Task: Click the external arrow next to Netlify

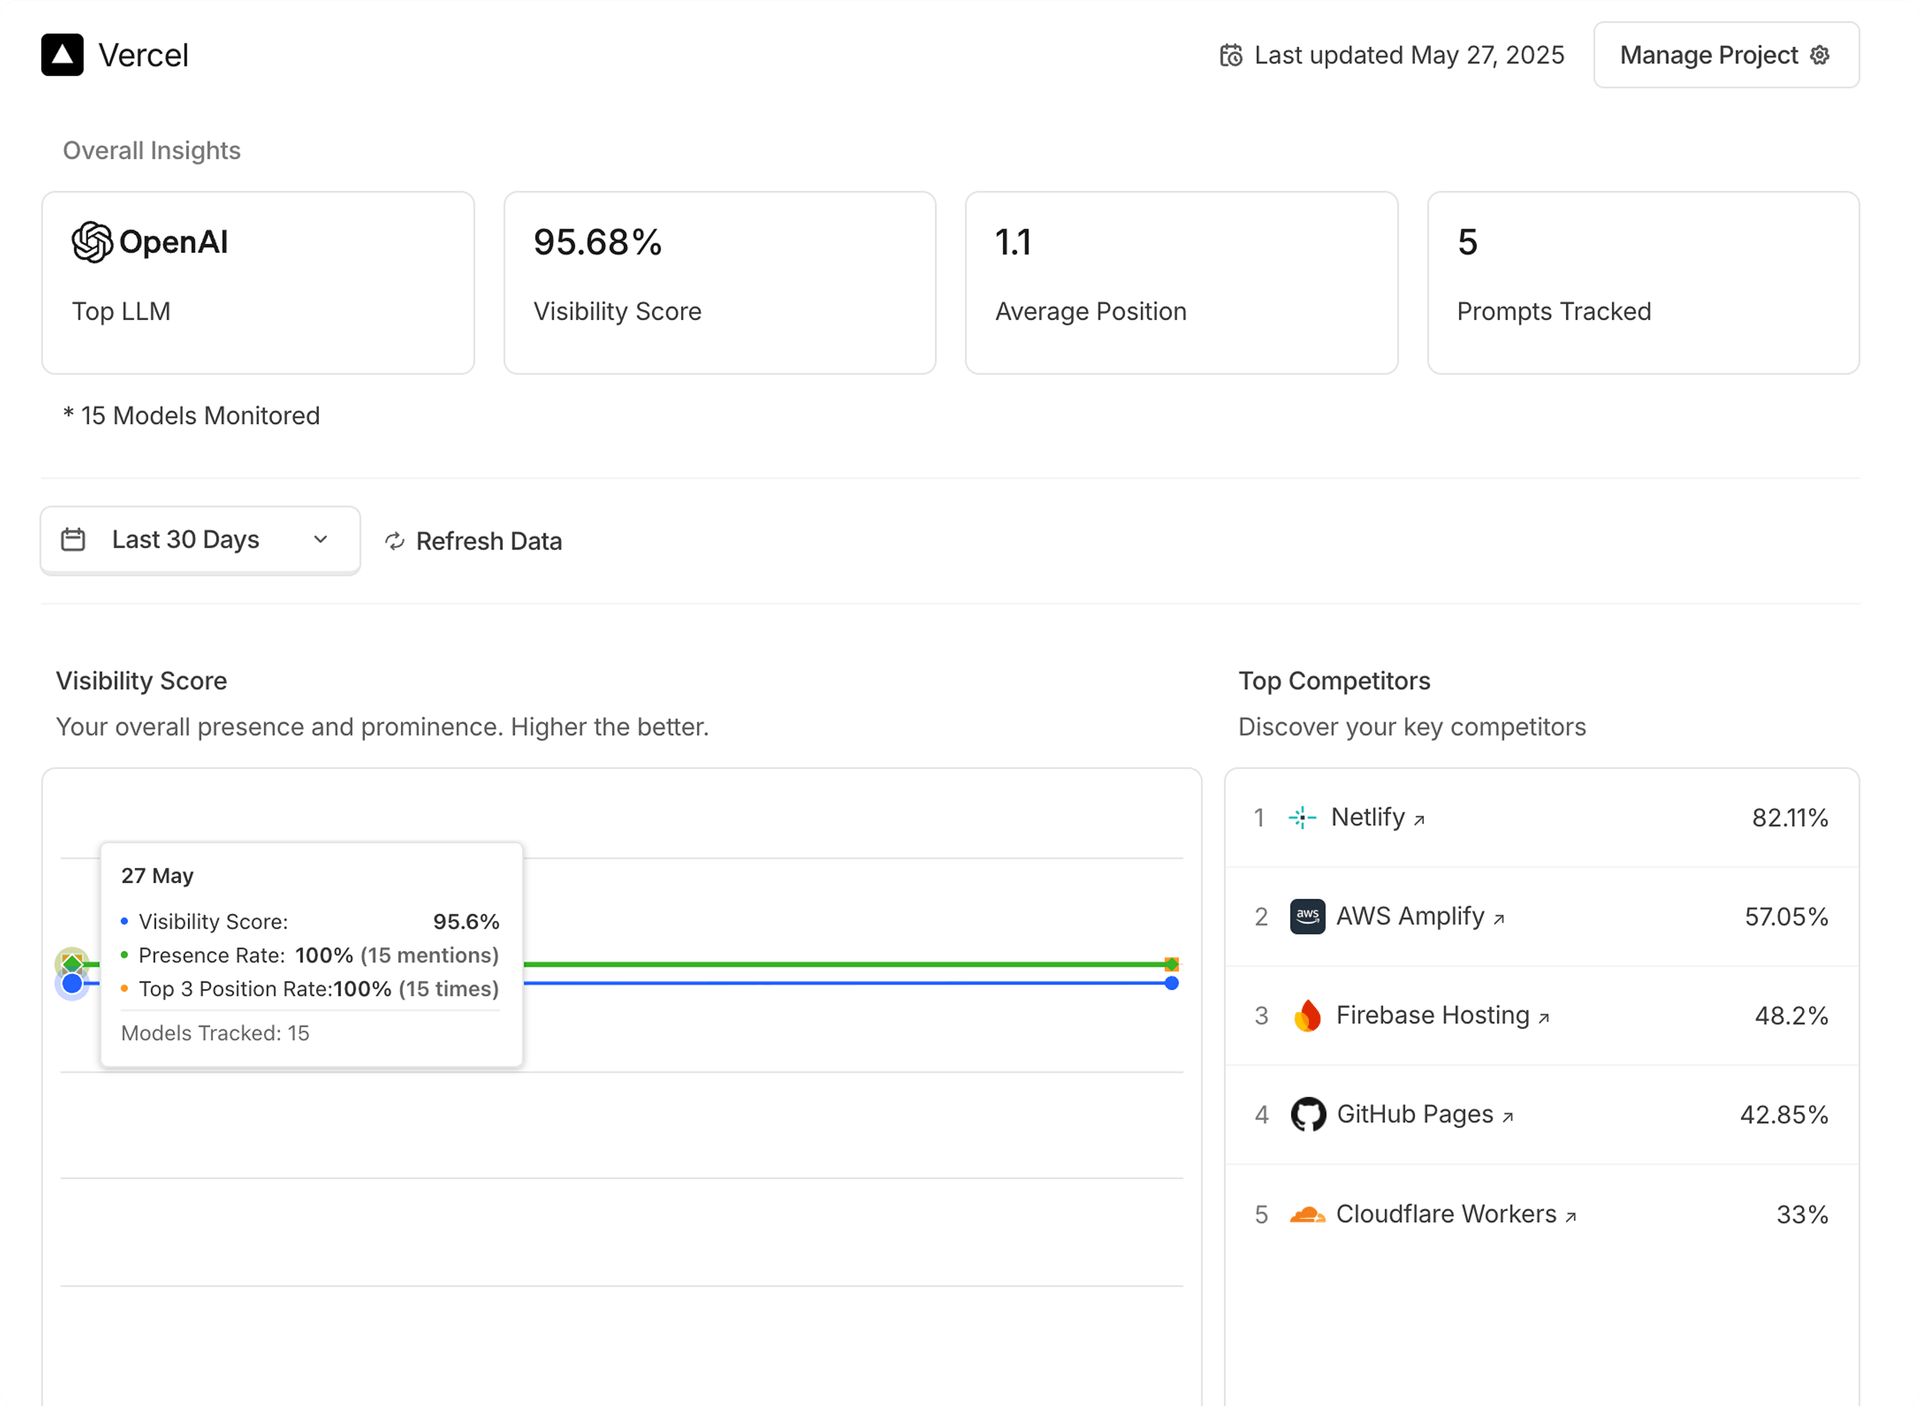Action: pyautogui.click(x=1419, y=820)
